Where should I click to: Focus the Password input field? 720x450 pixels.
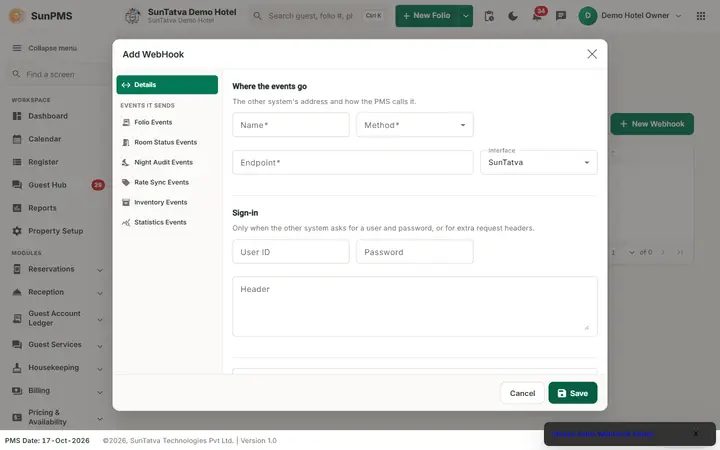tap(415, 252)
